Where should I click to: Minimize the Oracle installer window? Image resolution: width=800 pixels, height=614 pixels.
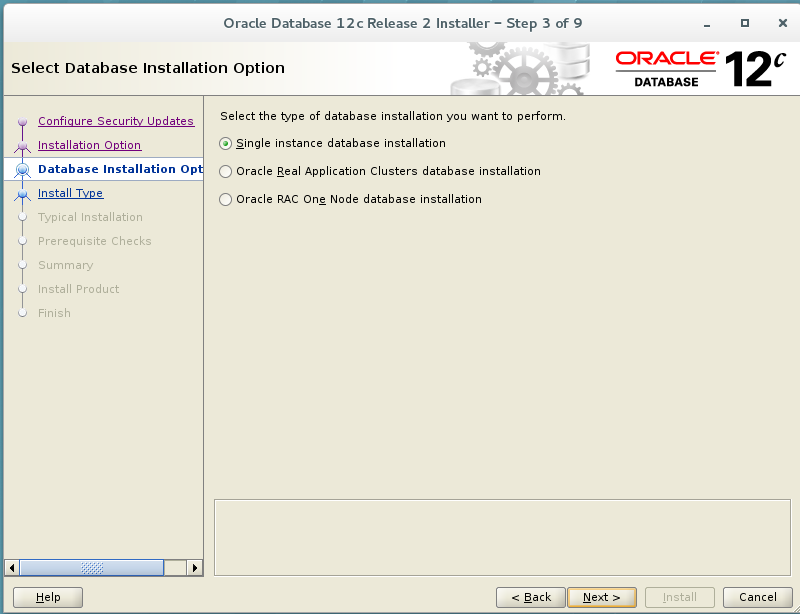(x=707, y=23)
